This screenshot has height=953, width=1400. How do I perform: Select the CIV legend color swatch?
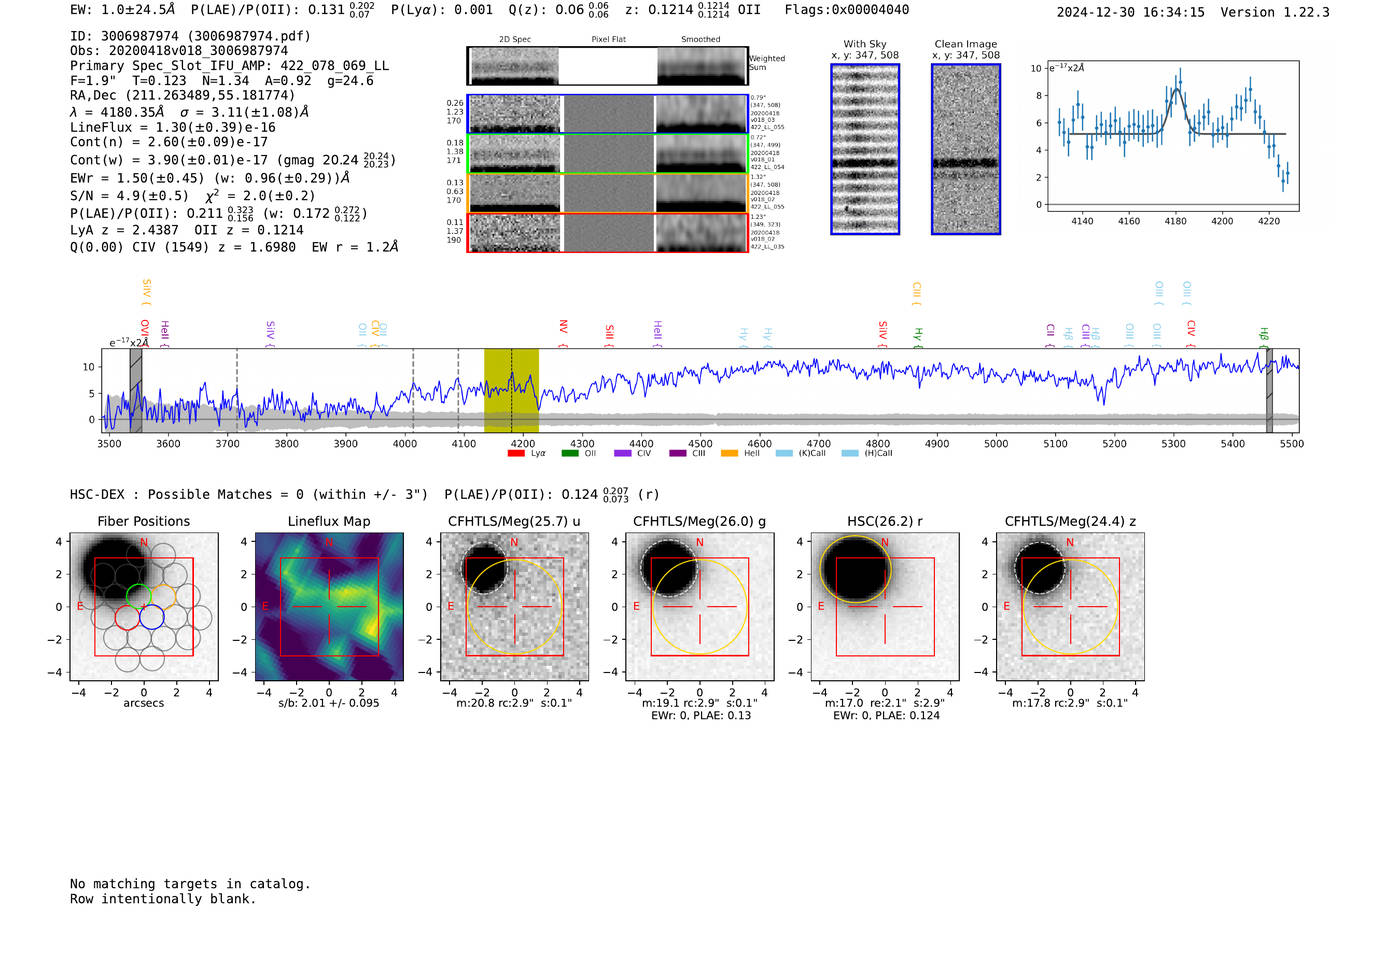(x=623, y=453)
